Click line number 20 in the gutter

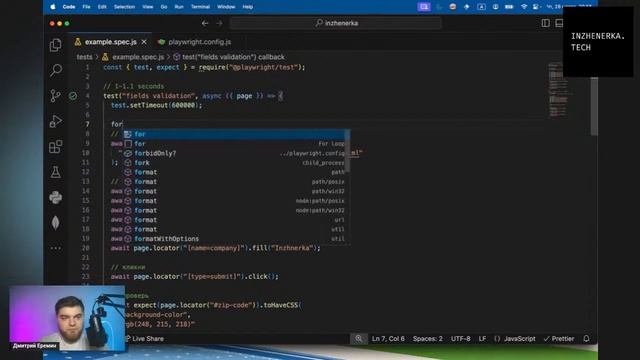(x=85, y=248)
